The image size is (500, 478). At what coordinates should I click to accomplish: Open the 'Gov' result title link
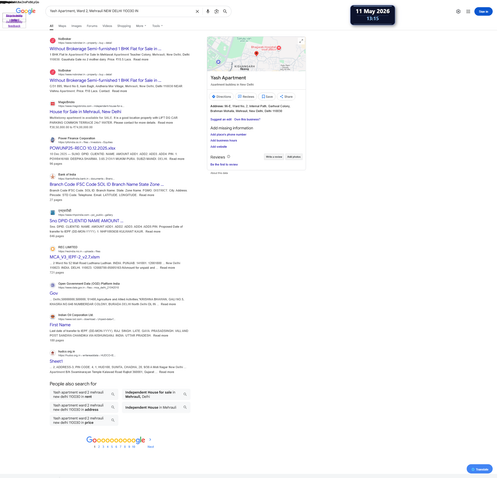point(54,294)
